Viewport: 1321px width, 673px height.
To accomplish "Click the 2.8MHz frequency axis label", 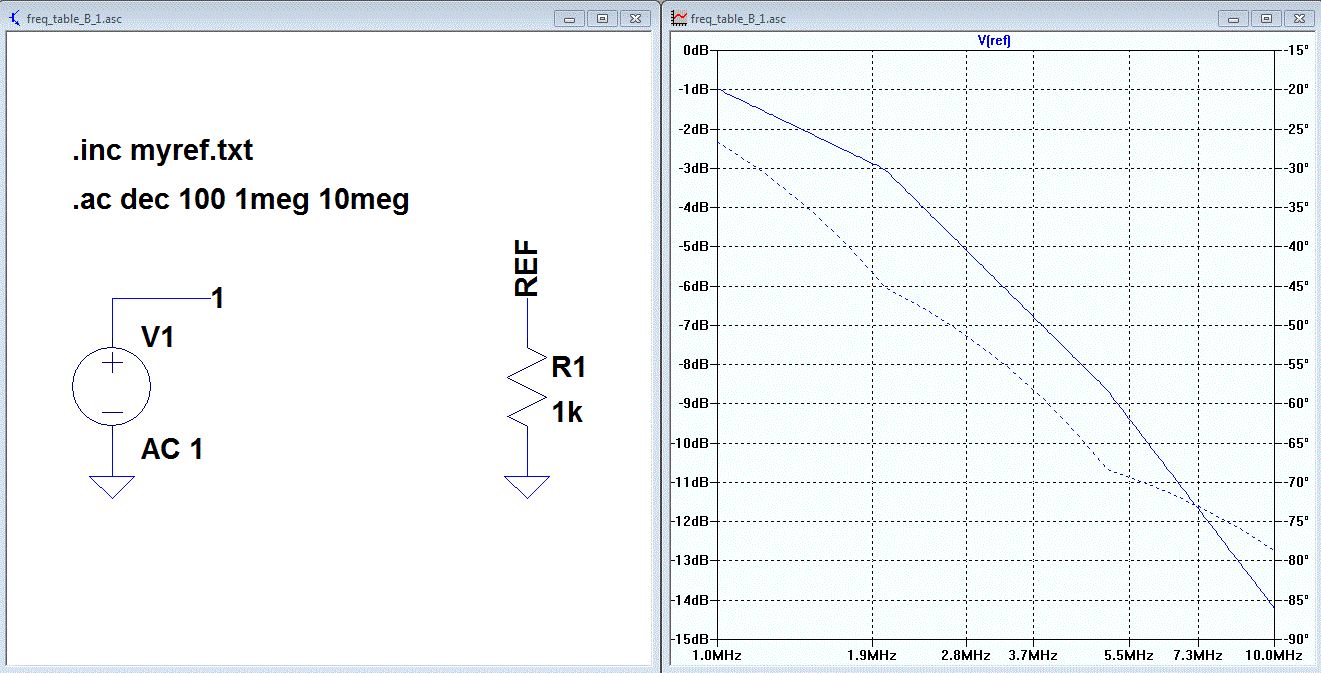I will 967,656.
